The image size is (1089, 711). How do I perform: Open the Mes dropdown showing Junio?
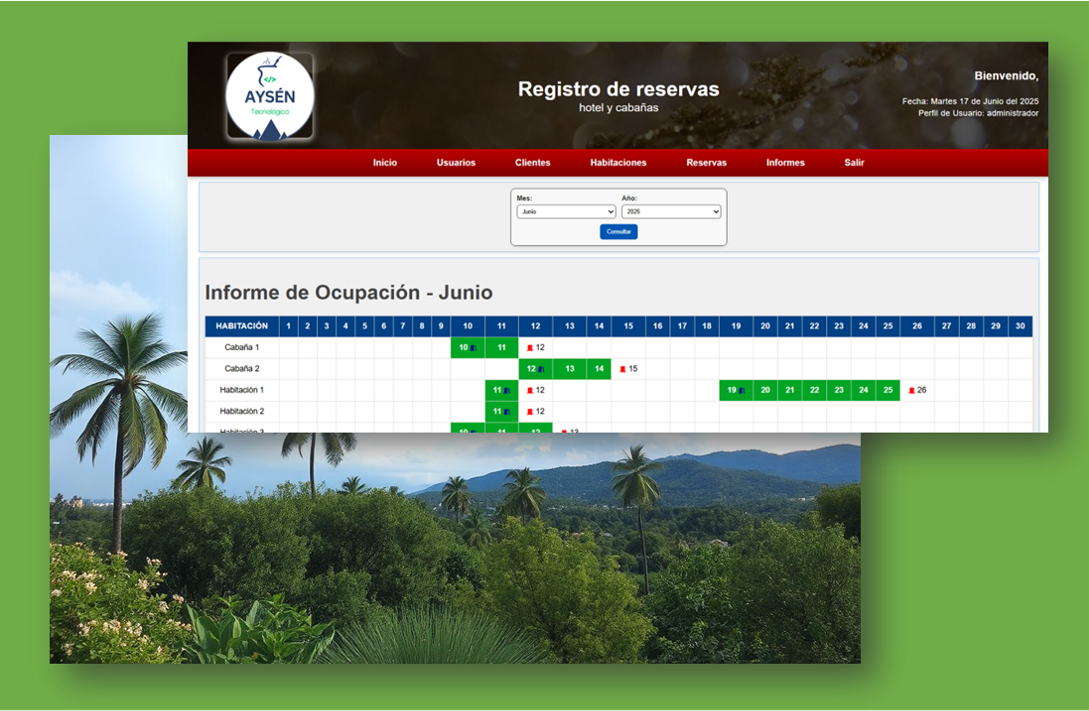(566, 212)
